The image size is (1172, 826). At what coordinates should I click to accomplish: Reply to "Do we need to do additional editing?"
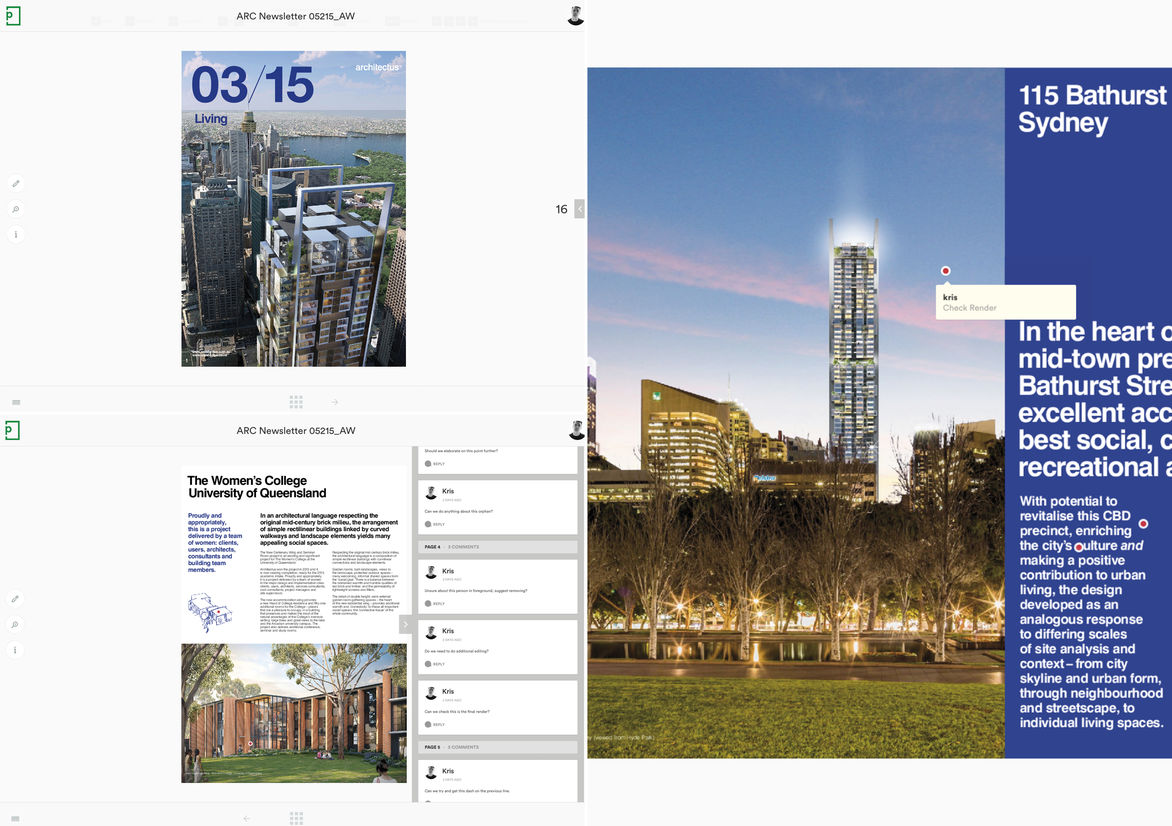coord(438,664)
